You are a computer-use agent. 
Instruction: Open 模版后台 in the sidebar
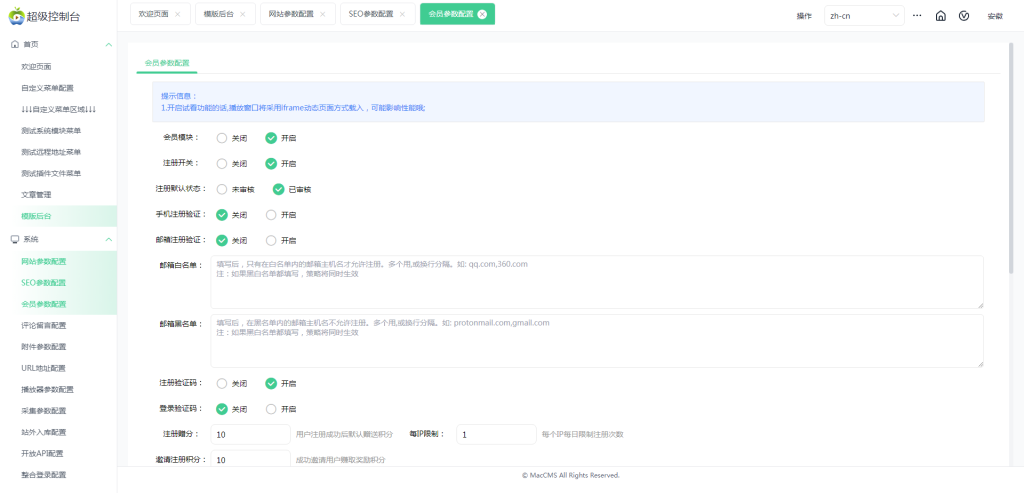59,216
